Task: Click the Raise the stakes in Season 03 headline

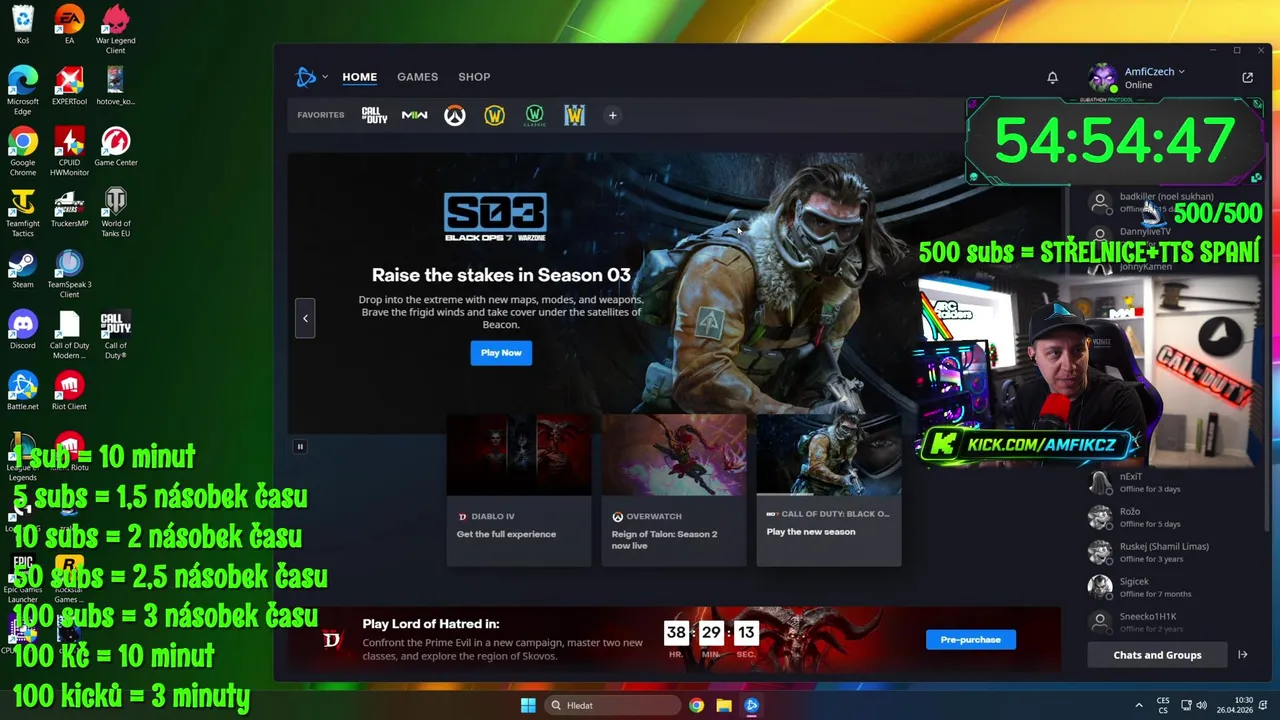Action: tap(501, 275)
